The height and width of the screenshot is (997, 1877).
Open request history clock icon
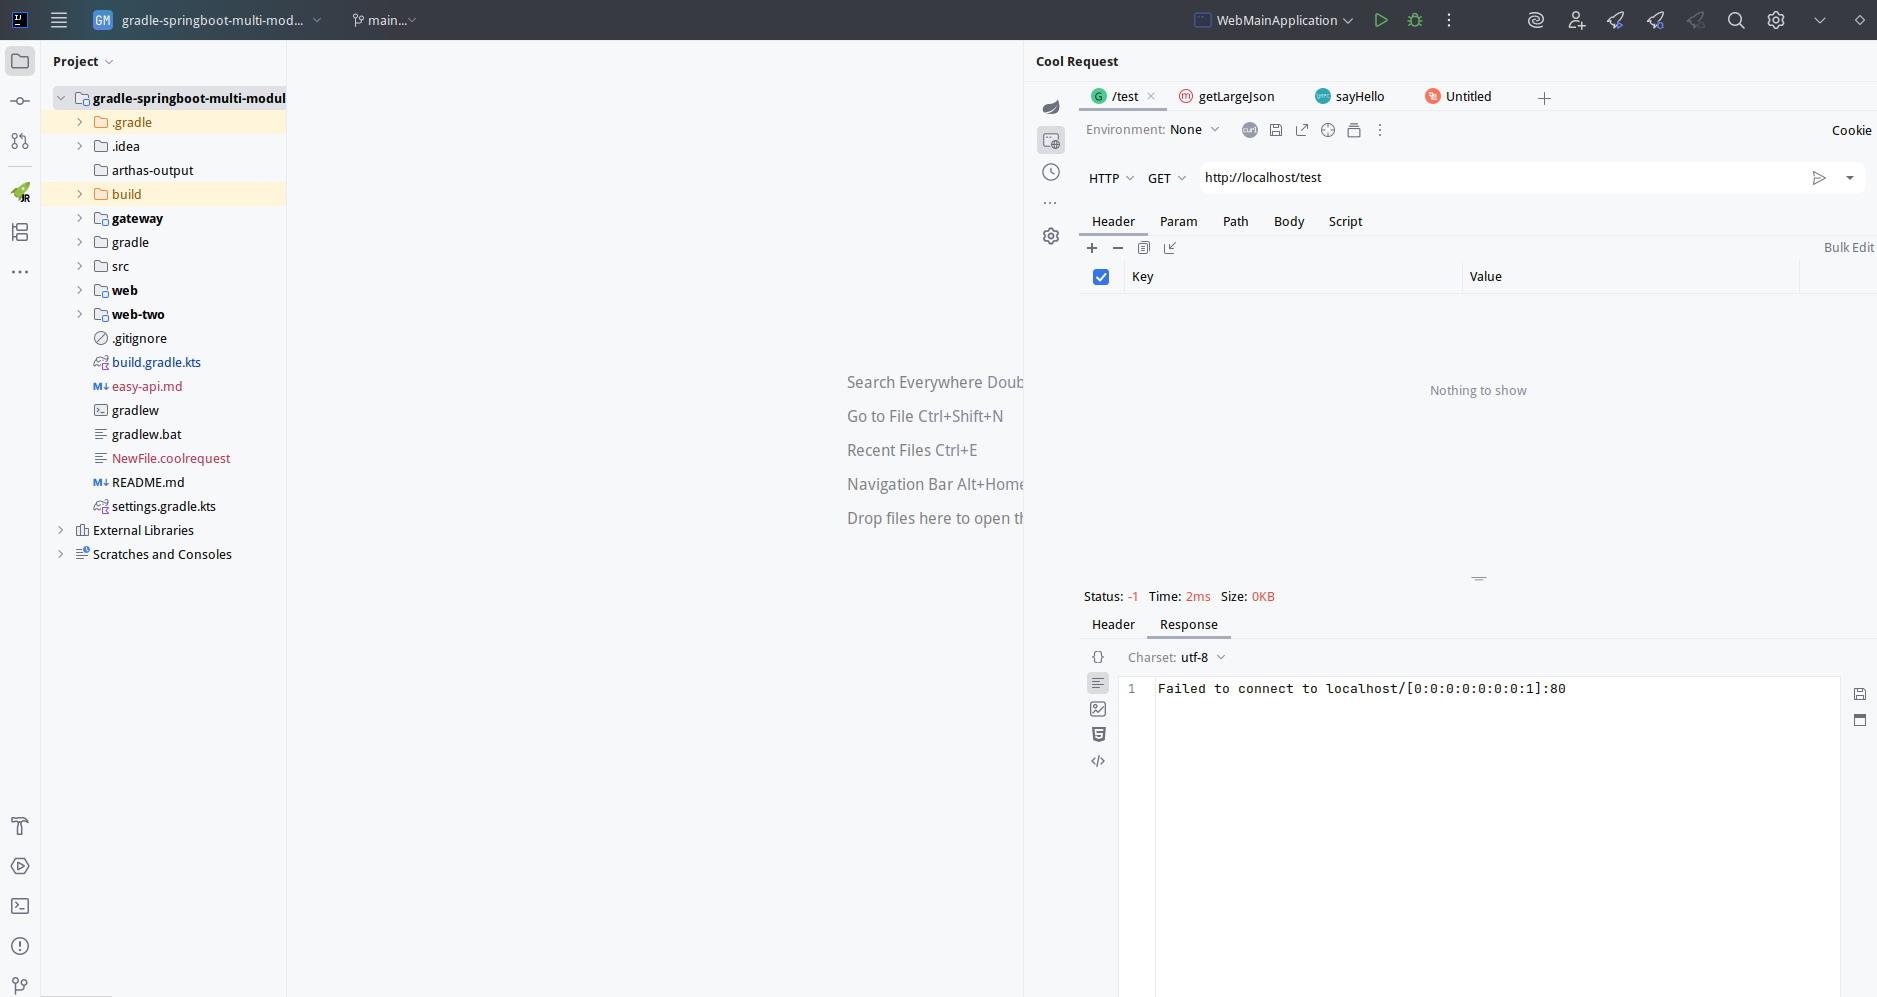1051,172
